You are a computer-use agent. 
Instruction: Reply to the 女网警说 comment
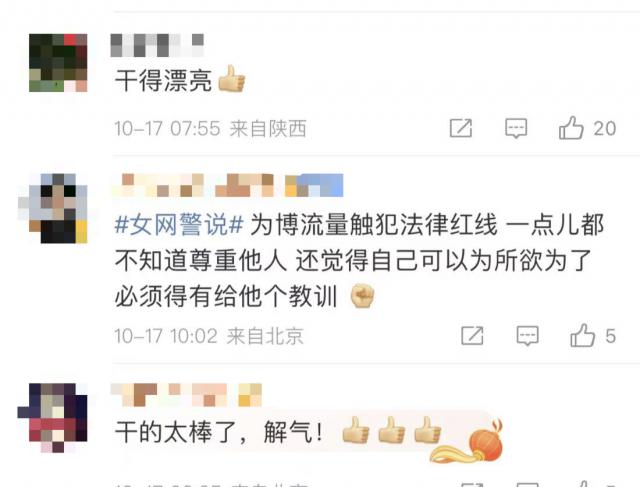point(527,336)
